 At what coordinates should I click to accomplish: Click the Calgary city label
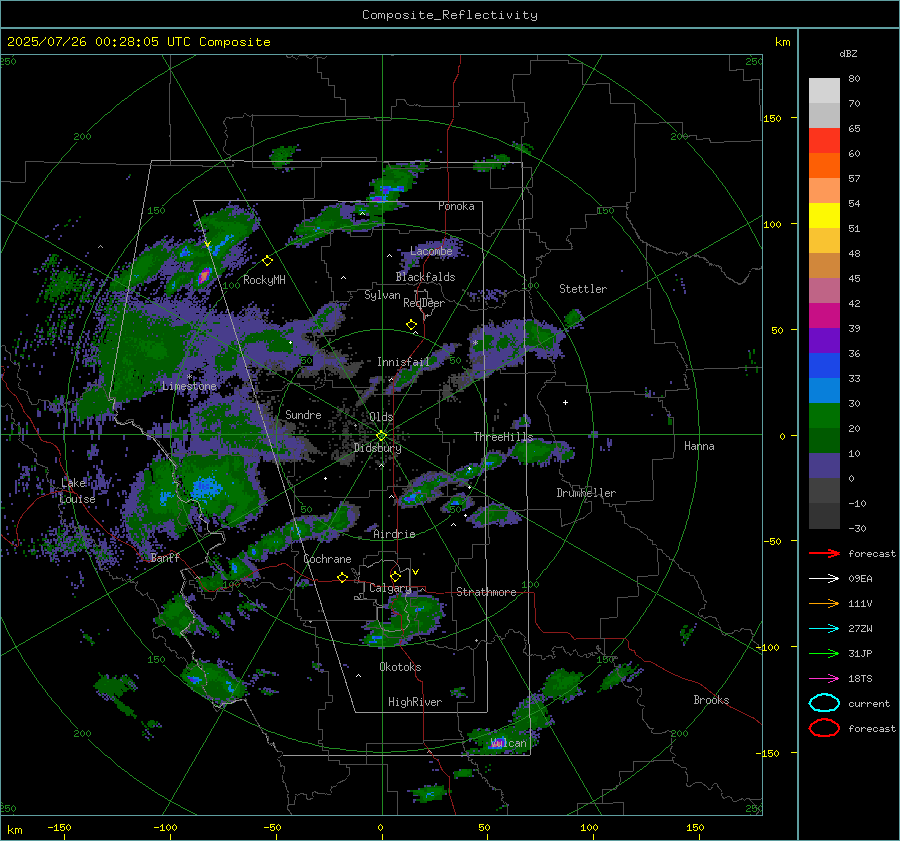click(x=390, y=588)
